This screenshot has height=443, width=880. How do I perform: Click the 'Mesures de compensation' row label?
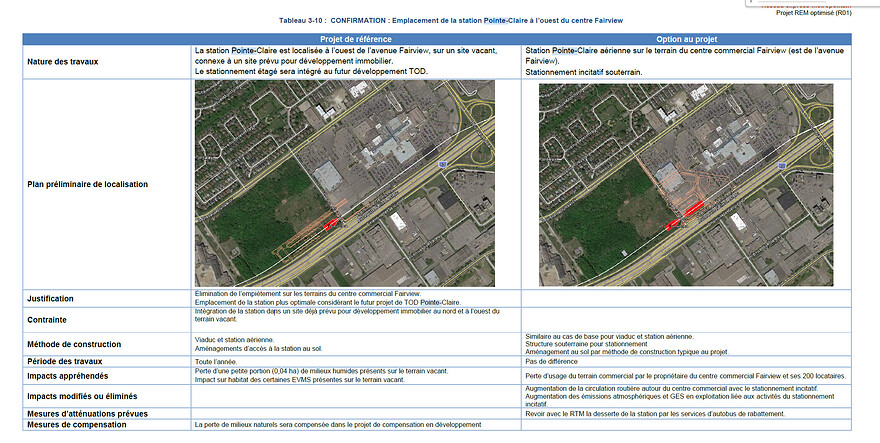pyautogui.click(x=77, y=424)
